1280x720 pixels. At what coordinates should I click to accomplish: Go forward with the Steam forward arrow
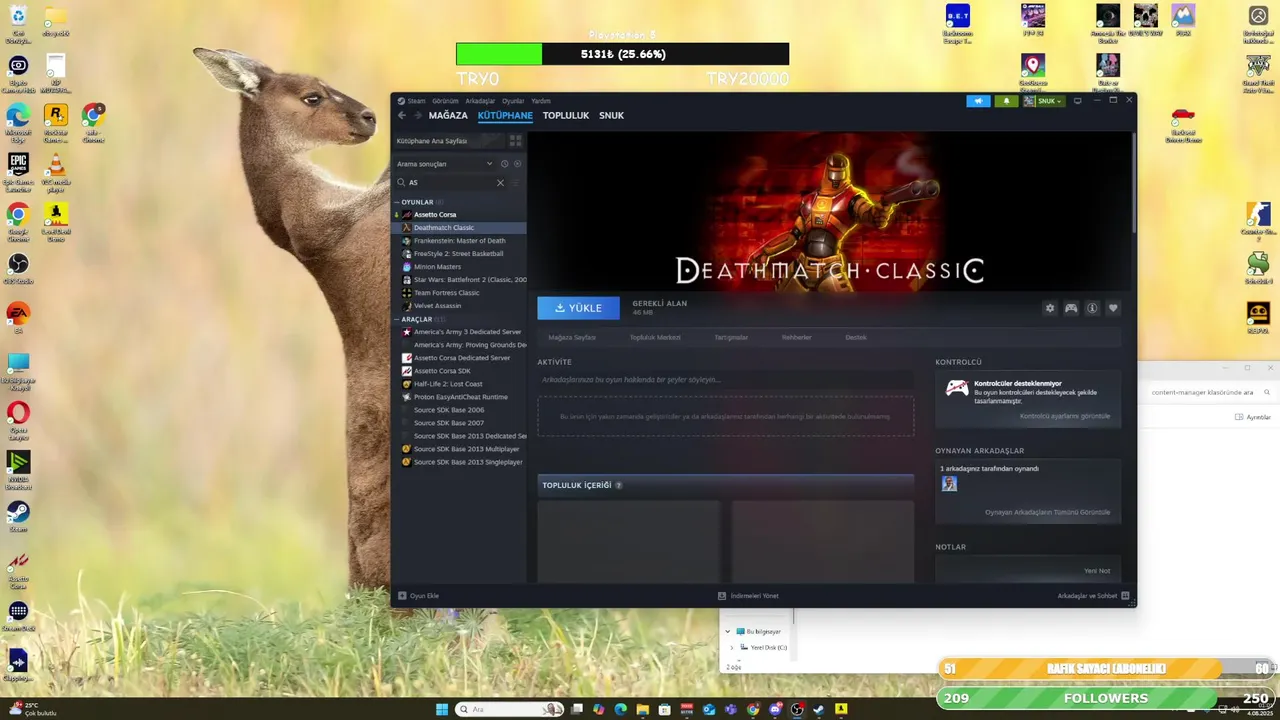417,115
